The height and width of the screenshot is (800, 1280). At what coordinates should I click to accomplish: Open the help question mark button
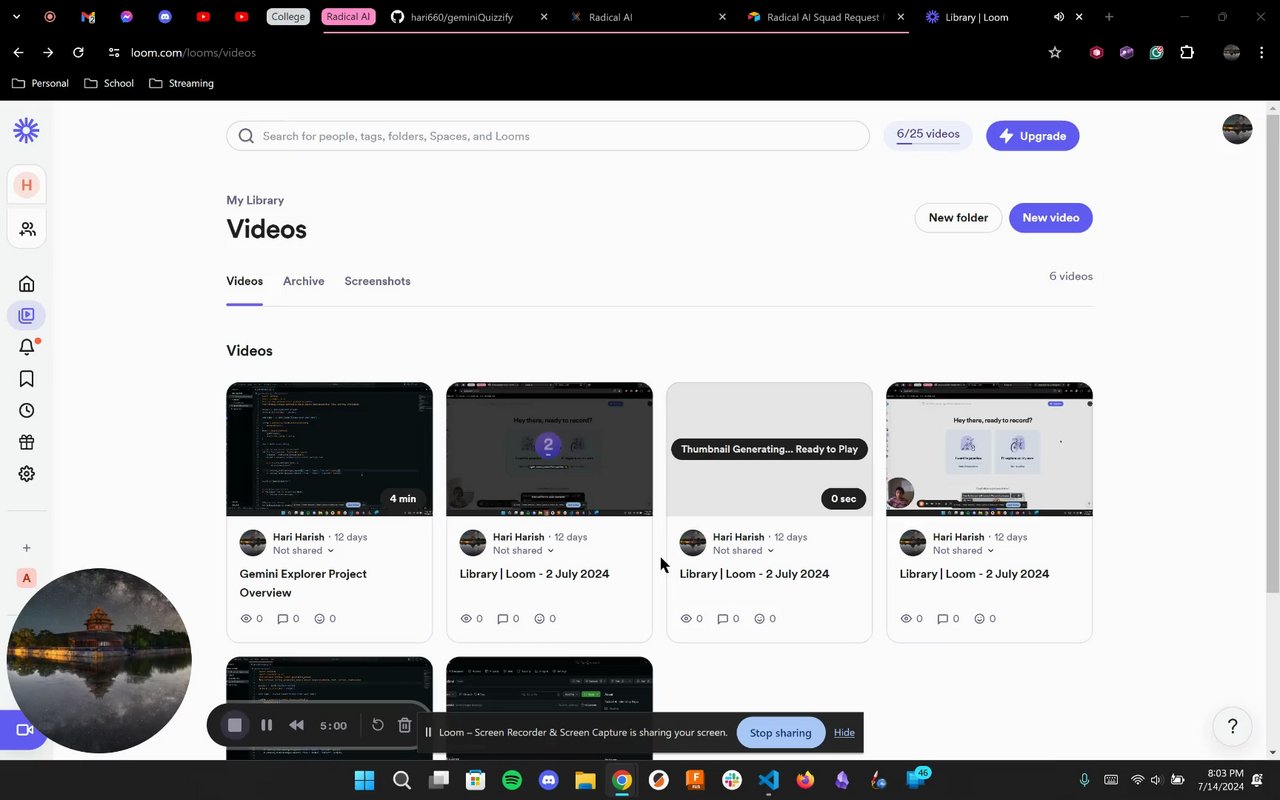point(1233,726)
